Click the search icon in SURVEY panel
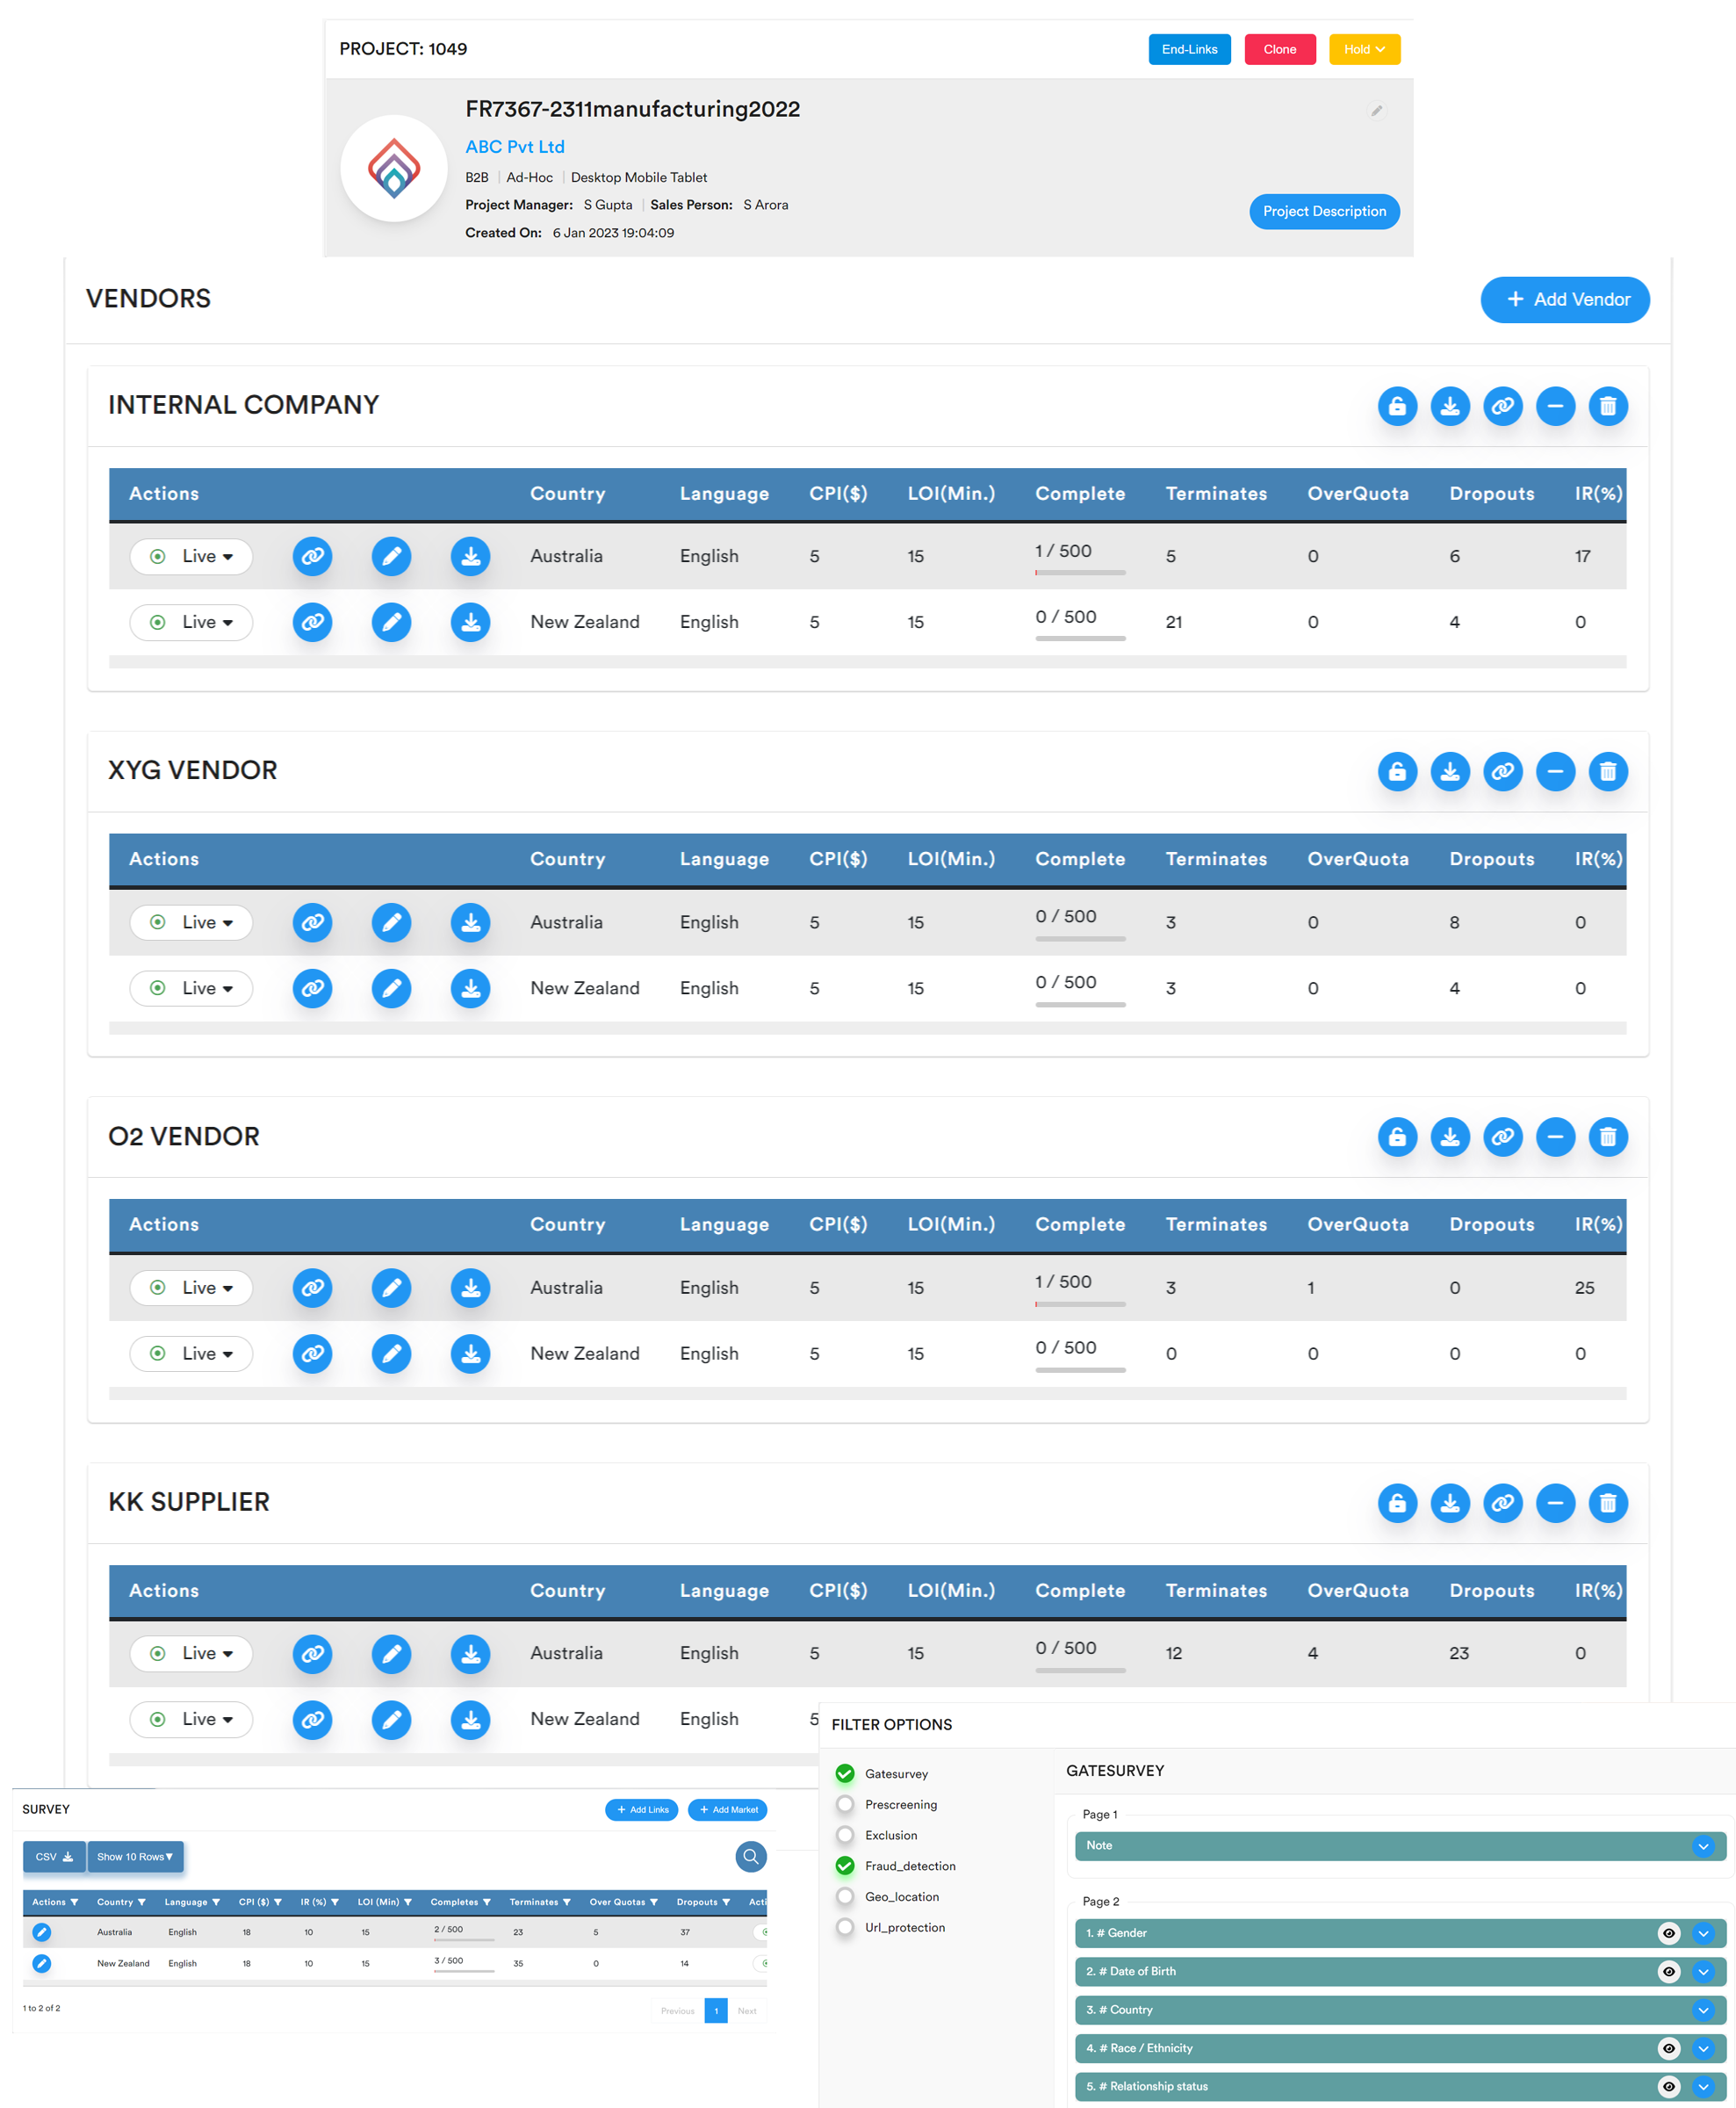The height and width of the screenshot is (2108, 1736). tap(750, 1856)
